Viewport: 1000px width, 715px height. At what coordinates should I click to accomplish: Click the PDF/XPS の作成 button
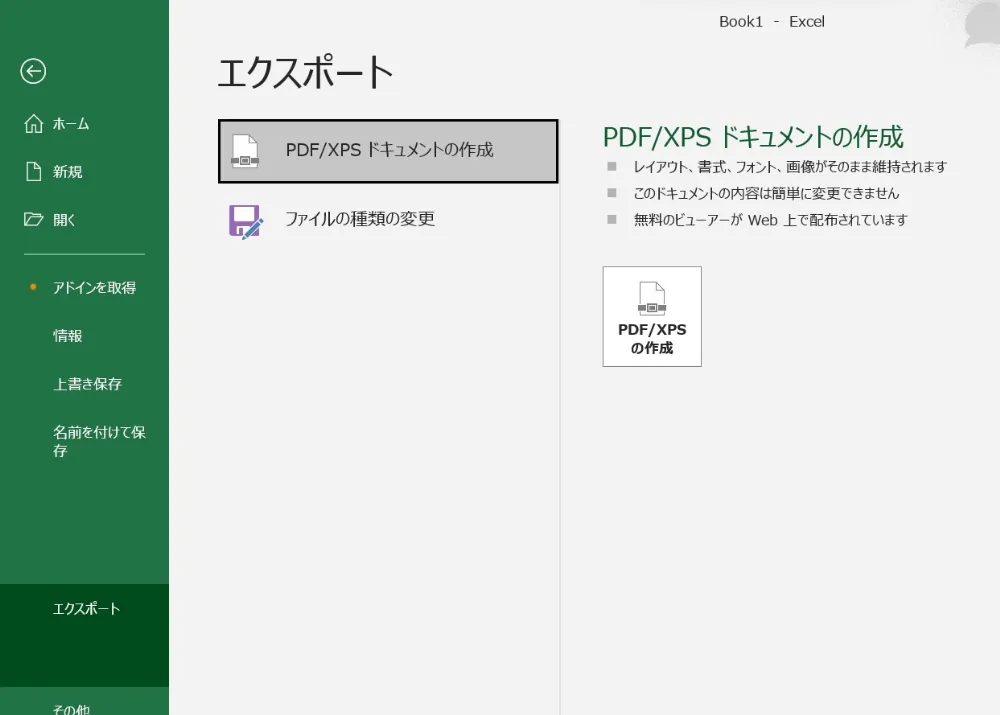click(652, 316)
